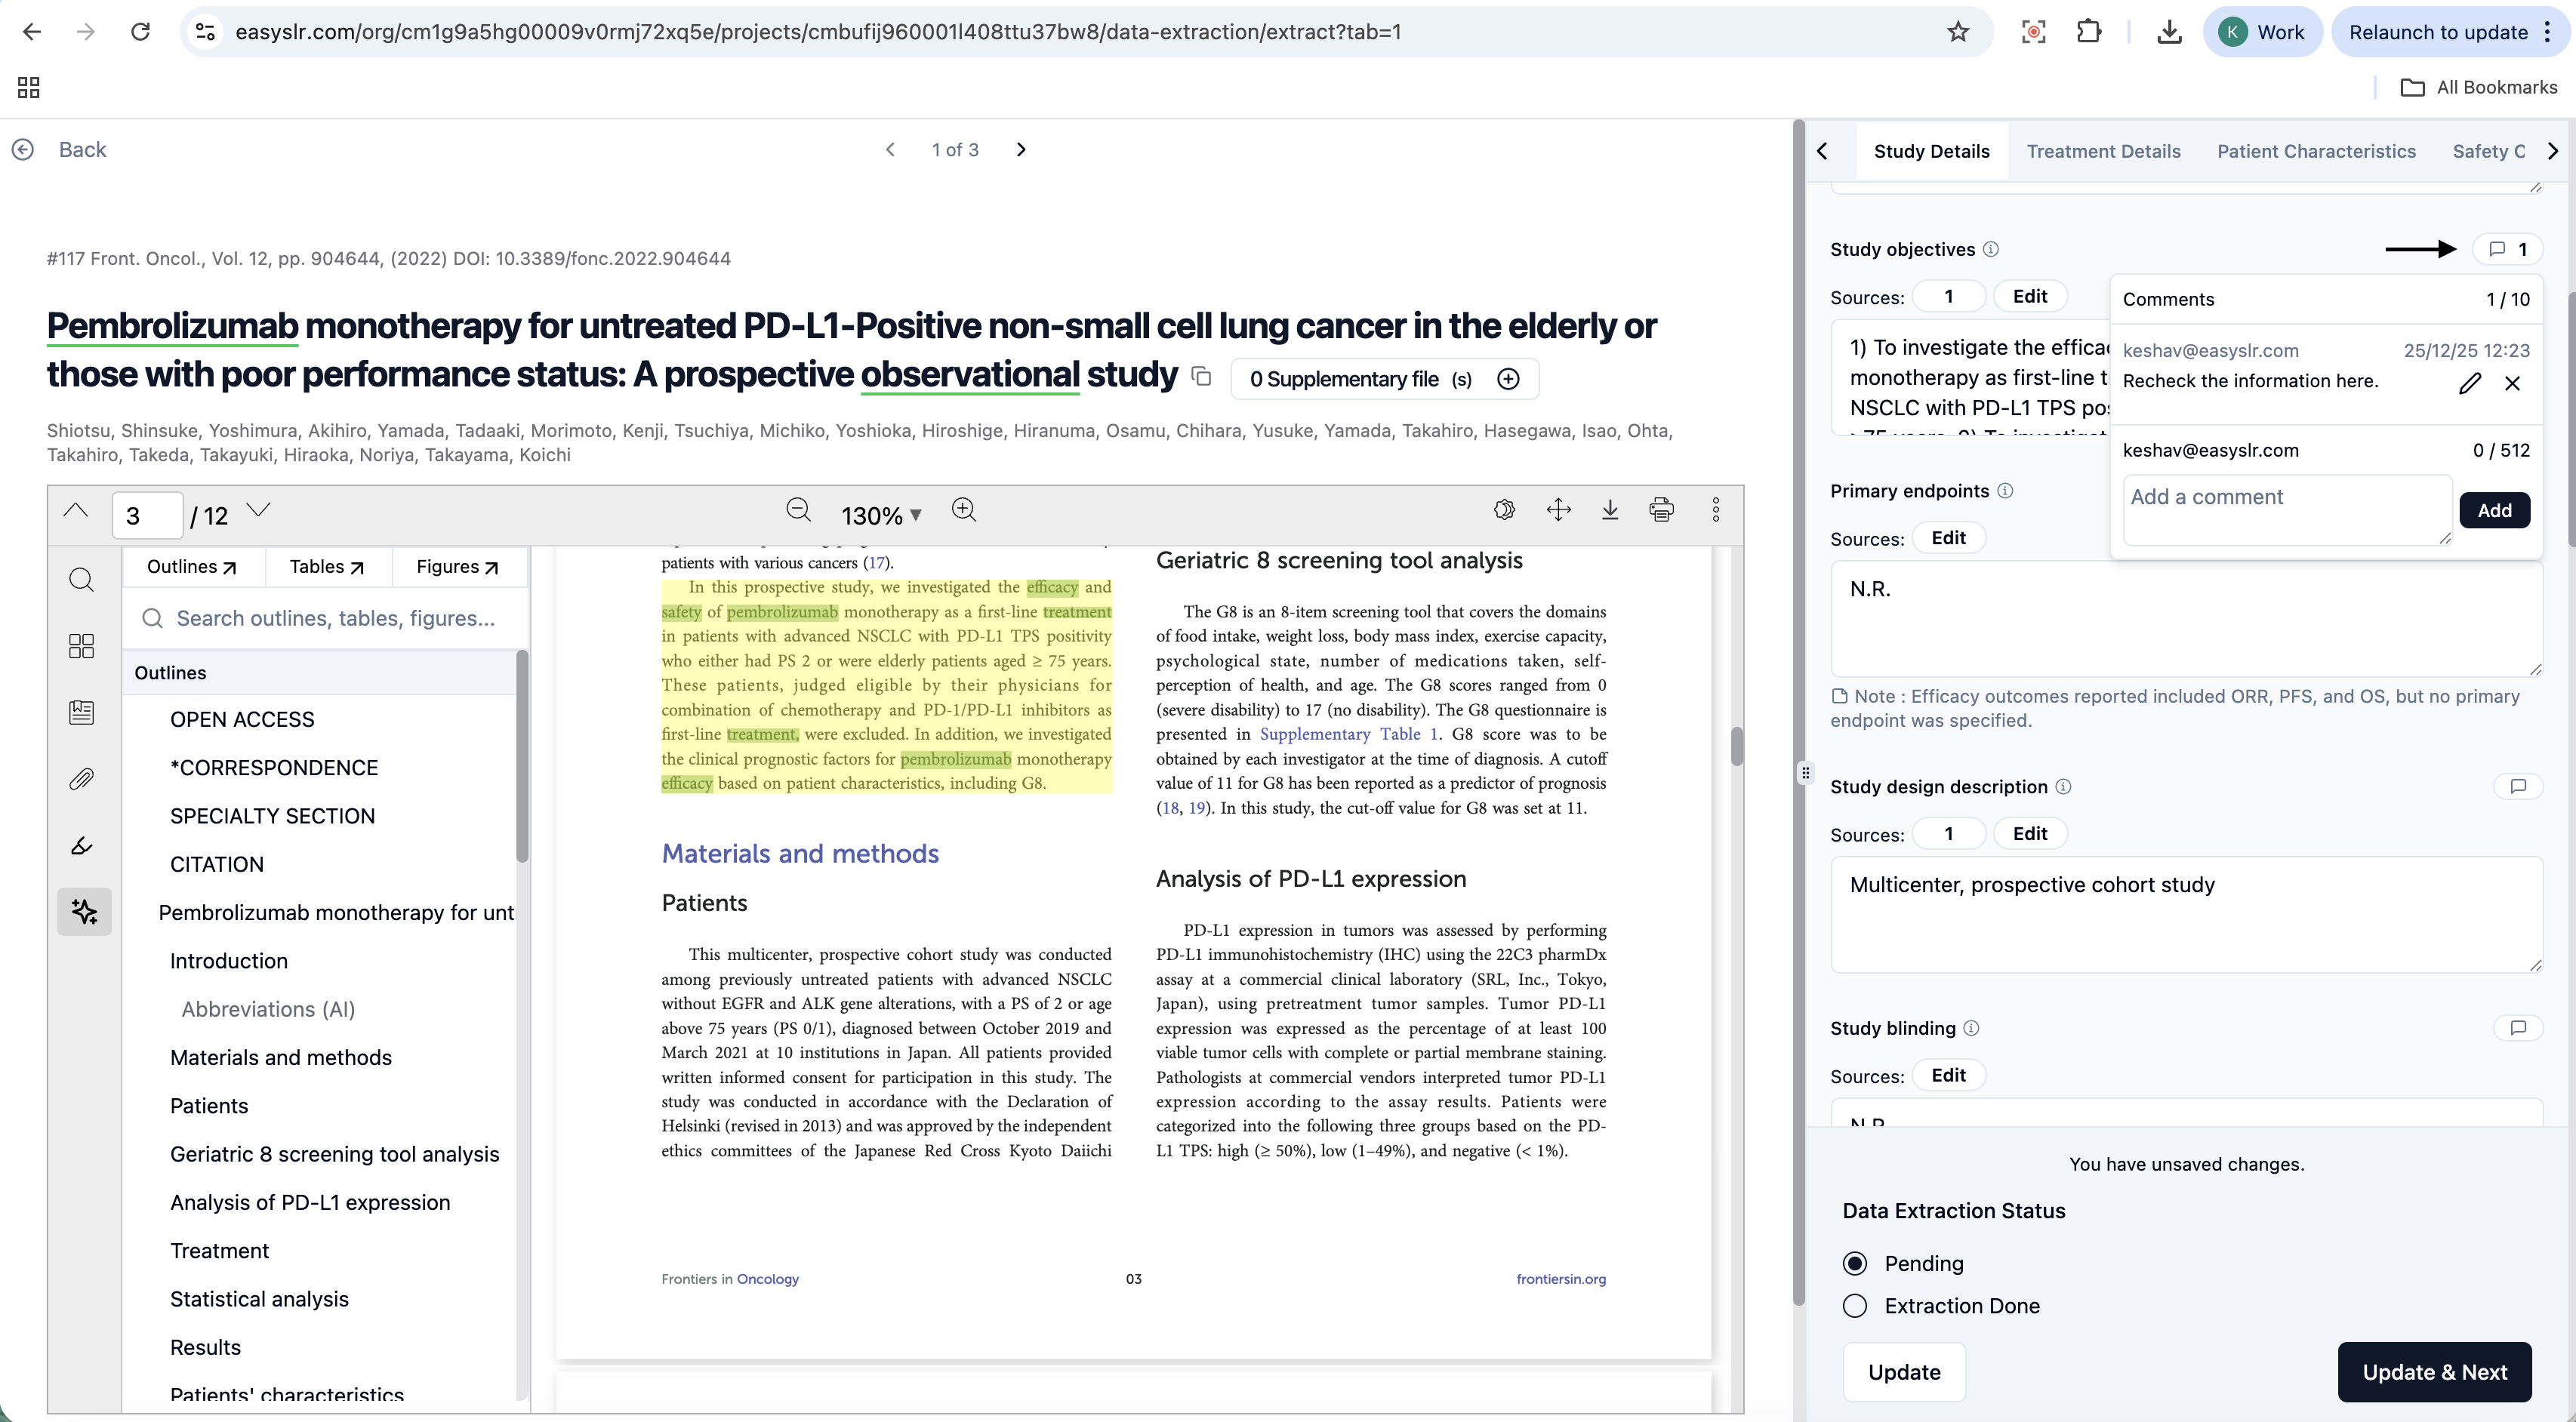The width and height of the screenshot is (2576, 1422).
Task: Open the 130% zoom level dropdown
Action: pos(881,515)
